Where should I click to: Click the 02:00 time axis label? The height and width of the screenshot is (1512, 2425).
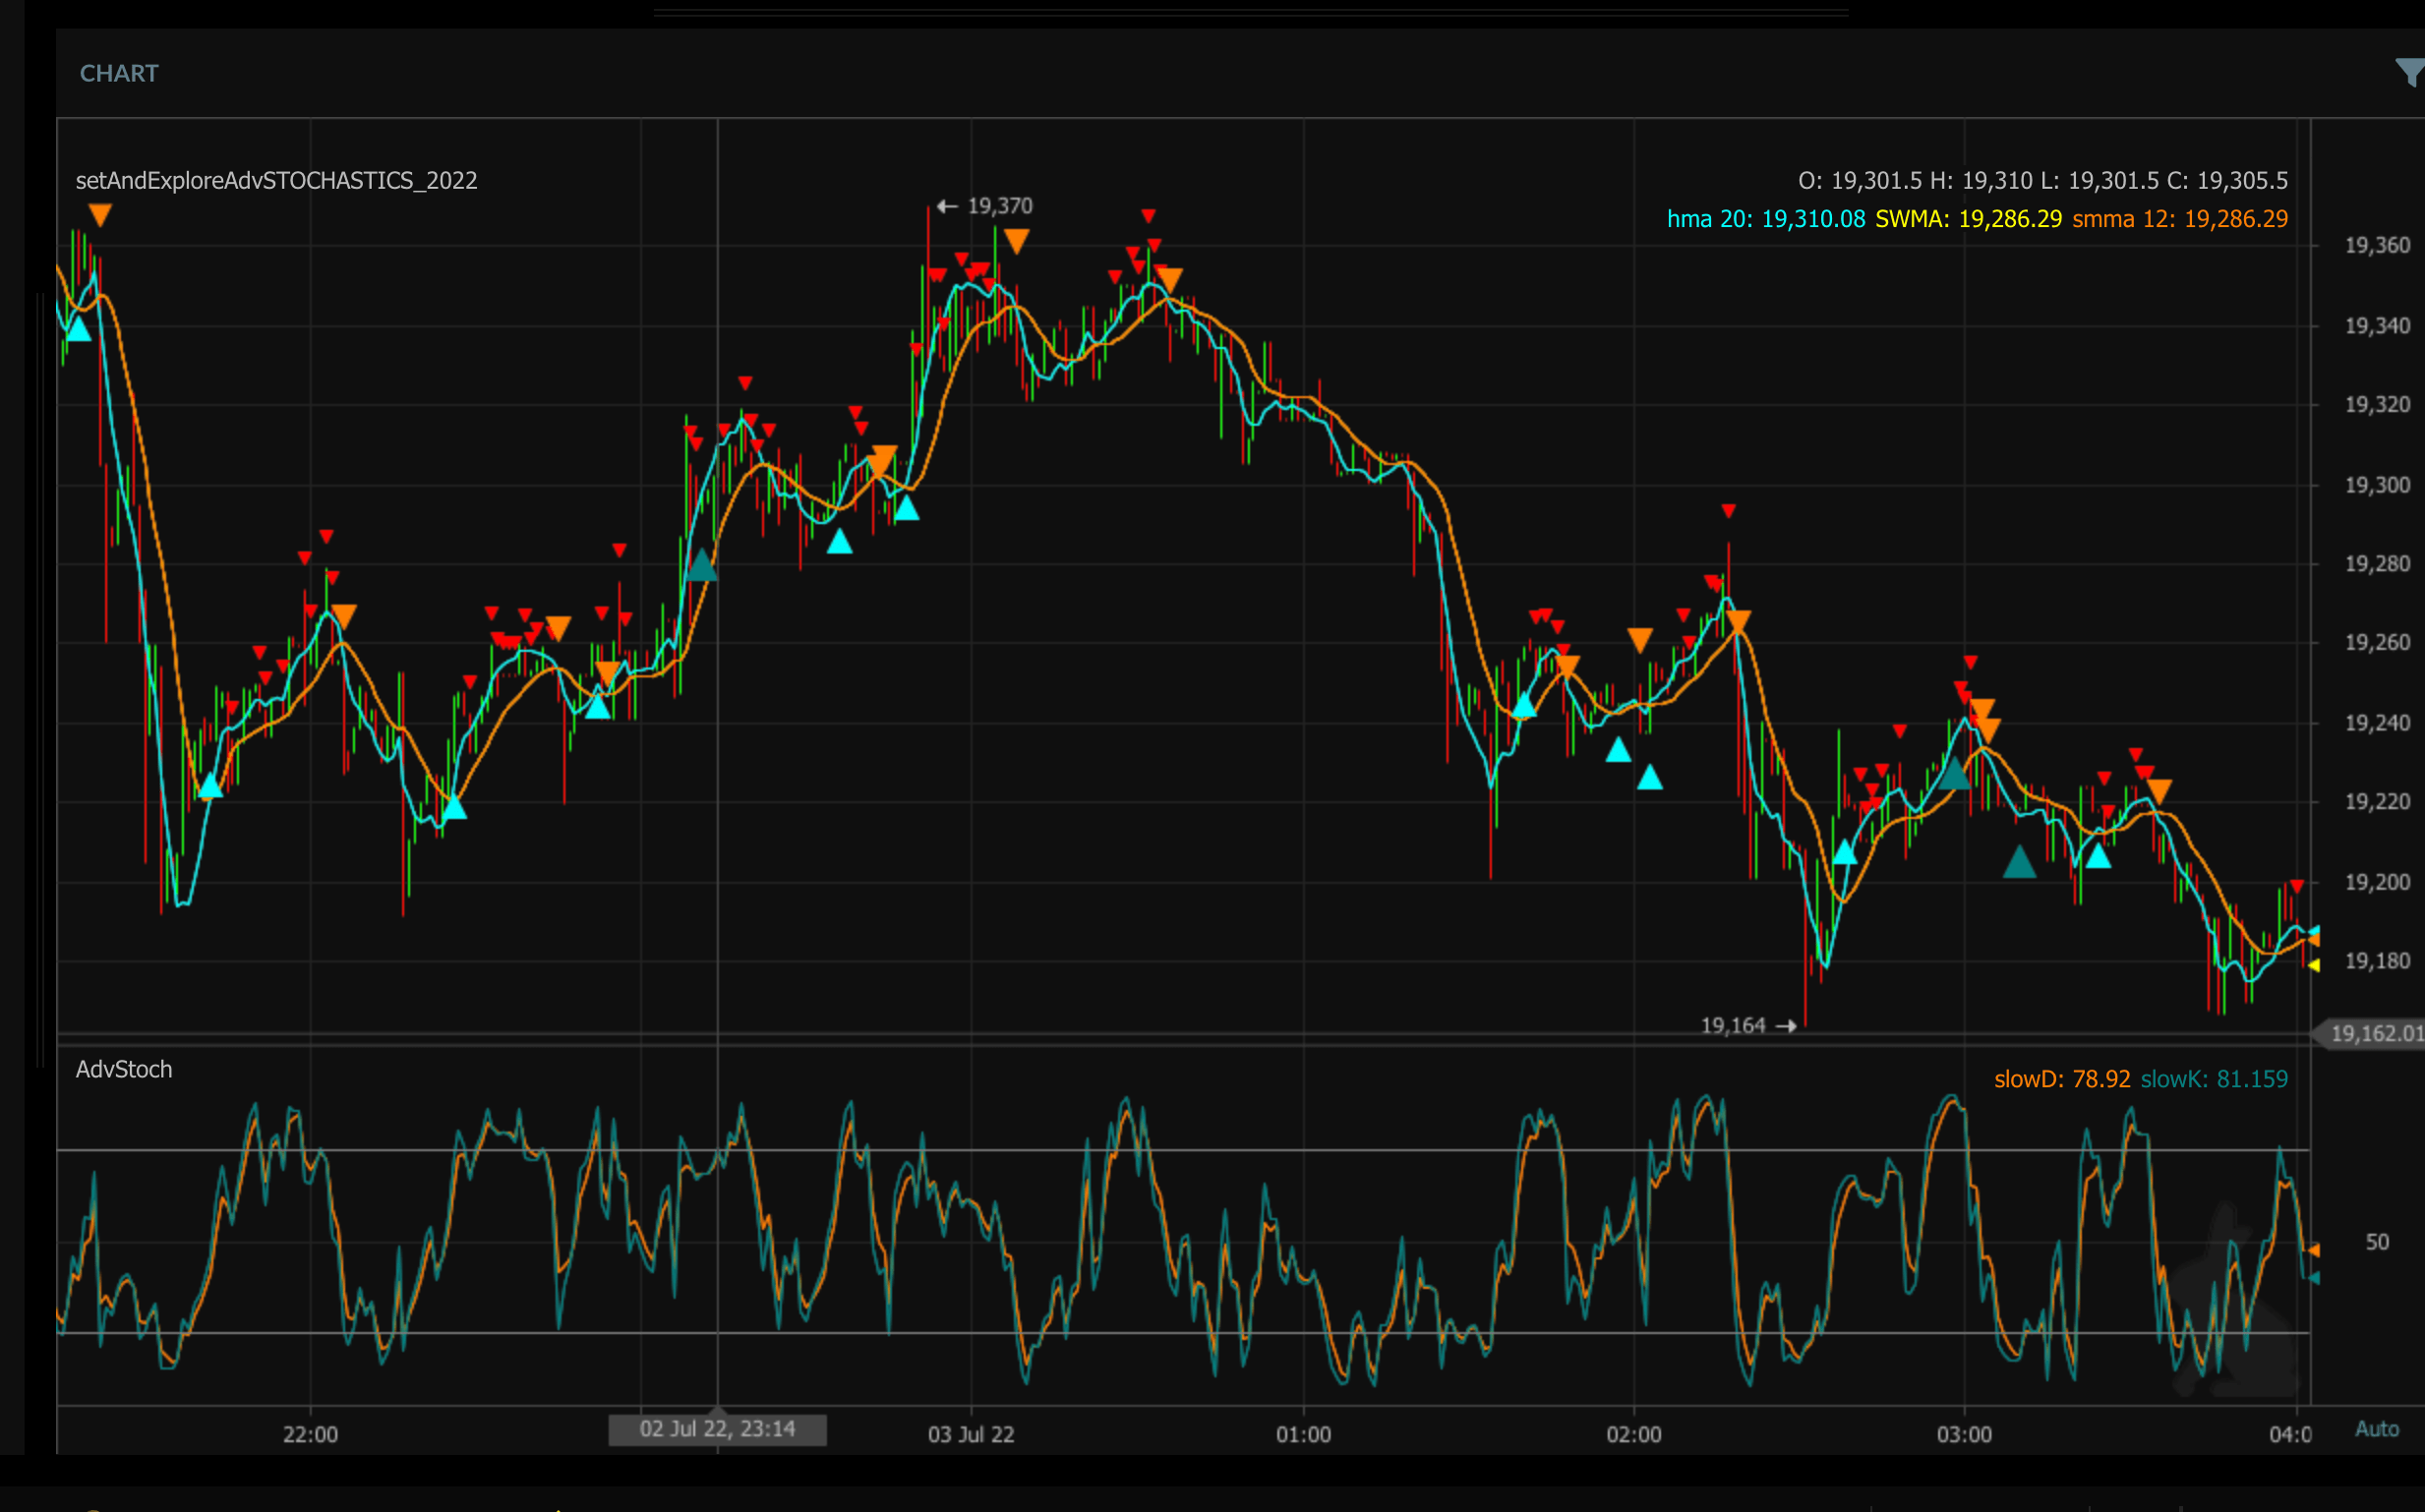click(1634, 1434)
